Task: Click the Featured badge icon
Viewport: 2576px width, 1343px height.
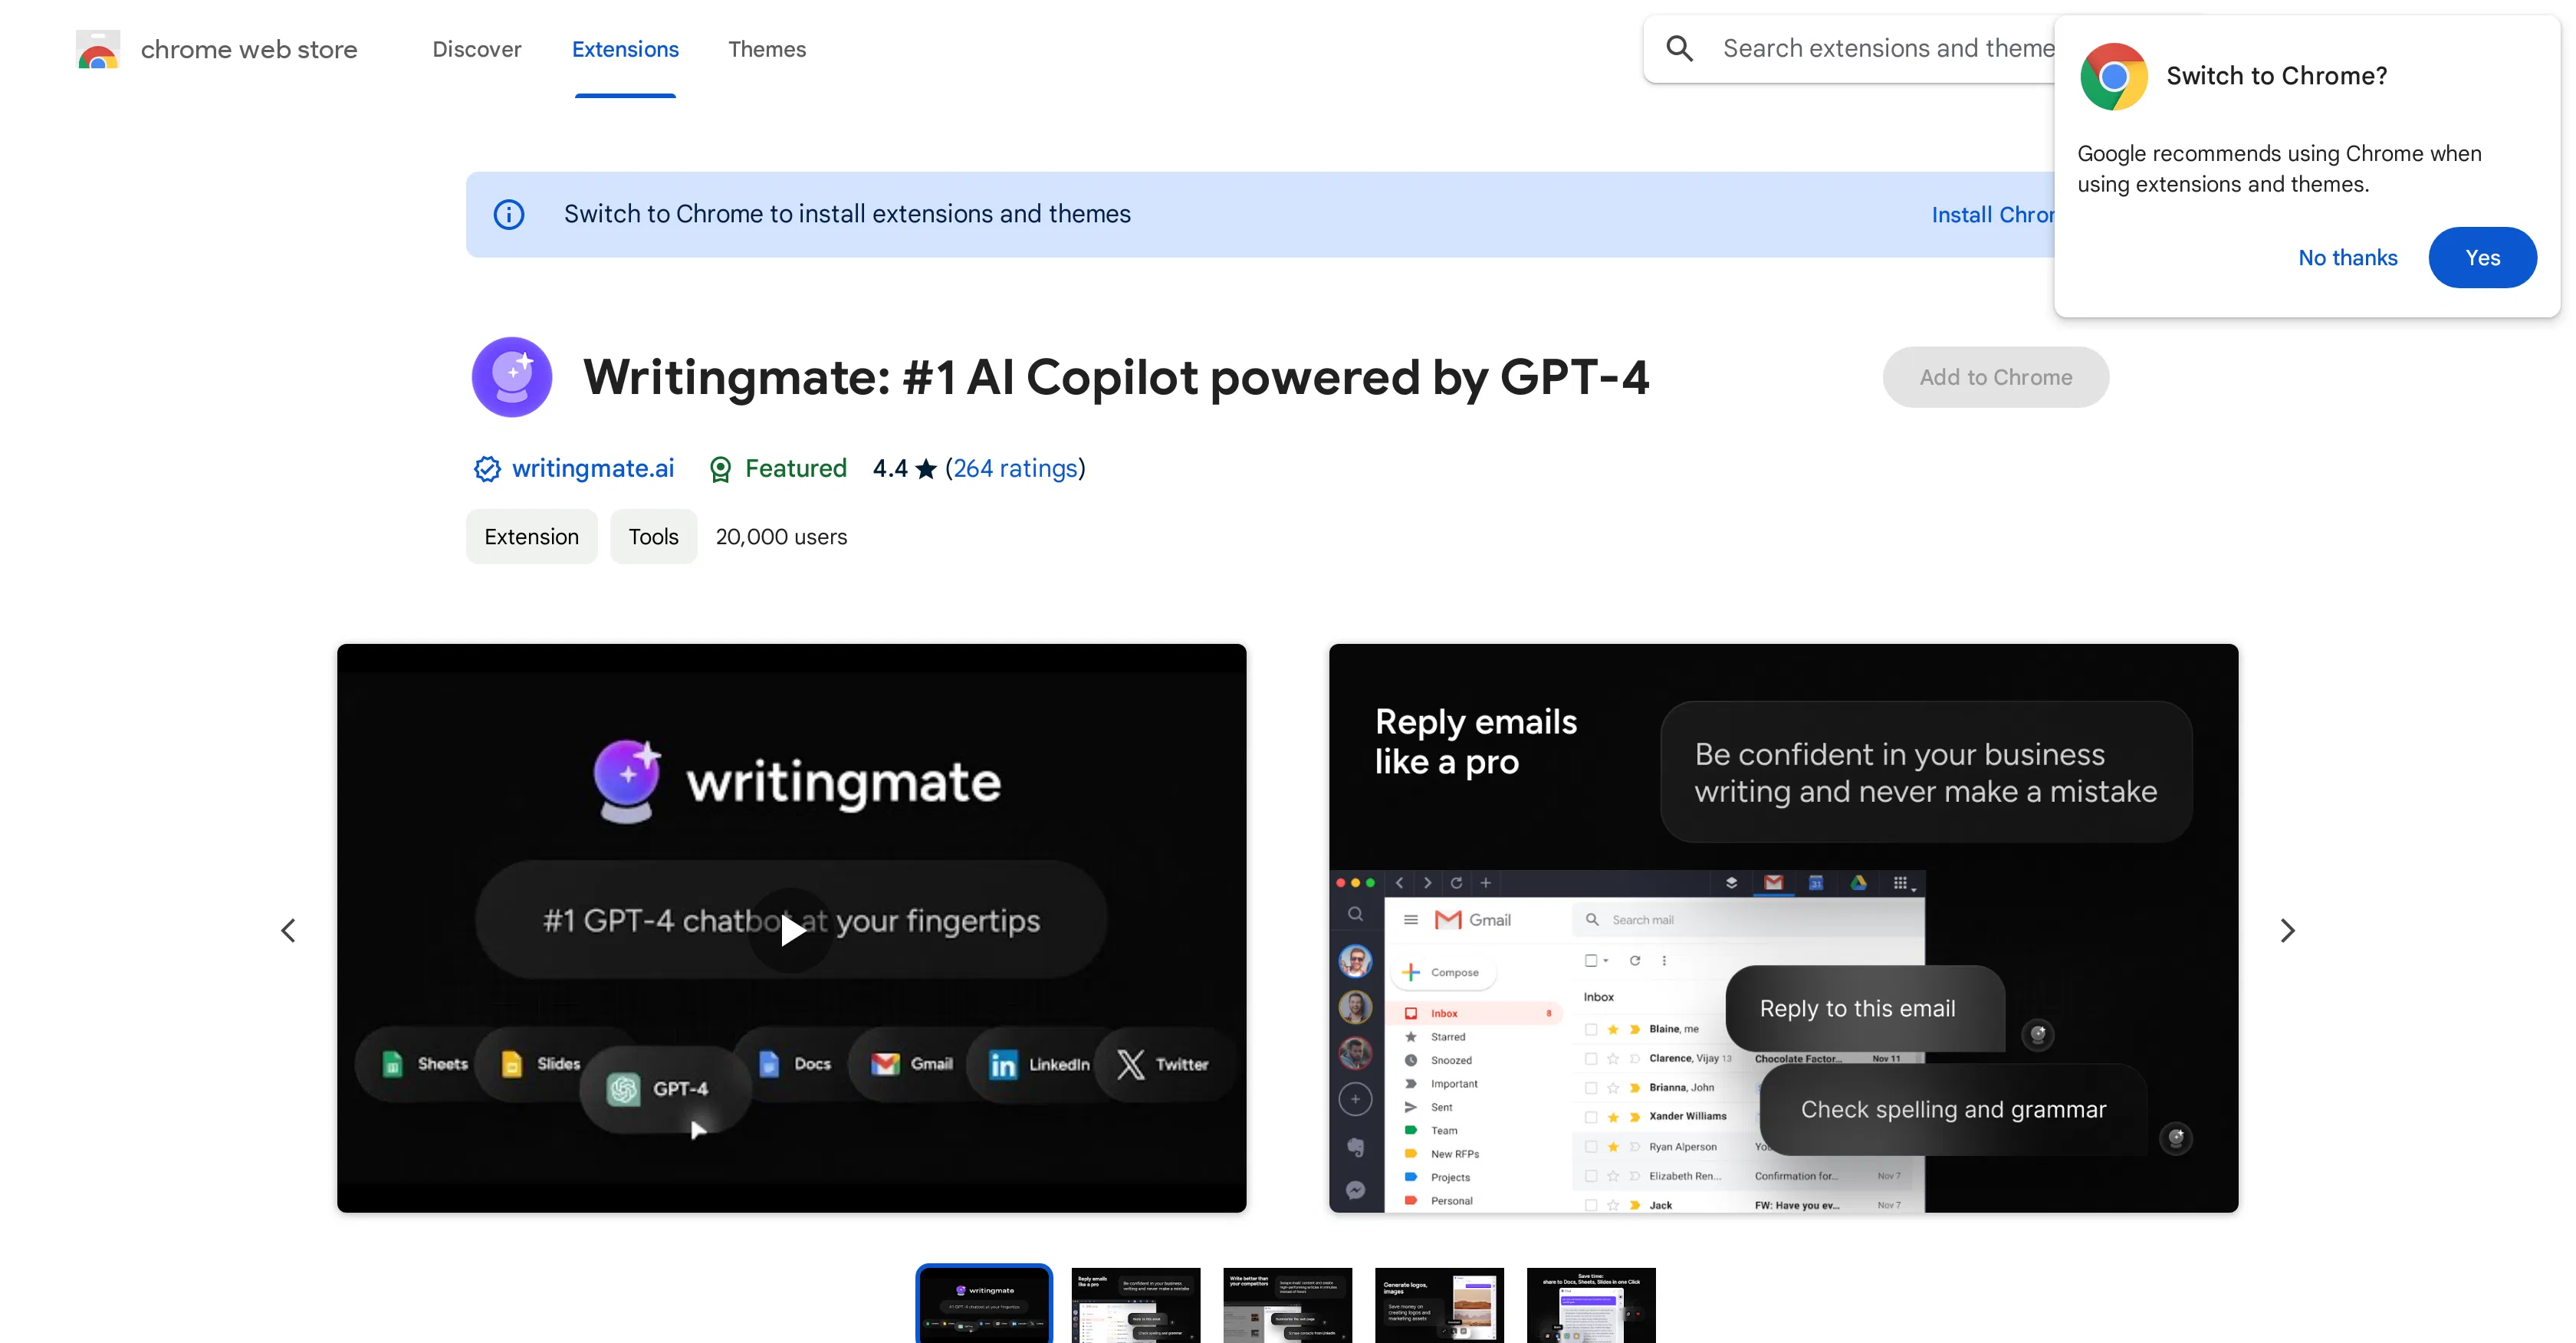Action: point(720,468)
